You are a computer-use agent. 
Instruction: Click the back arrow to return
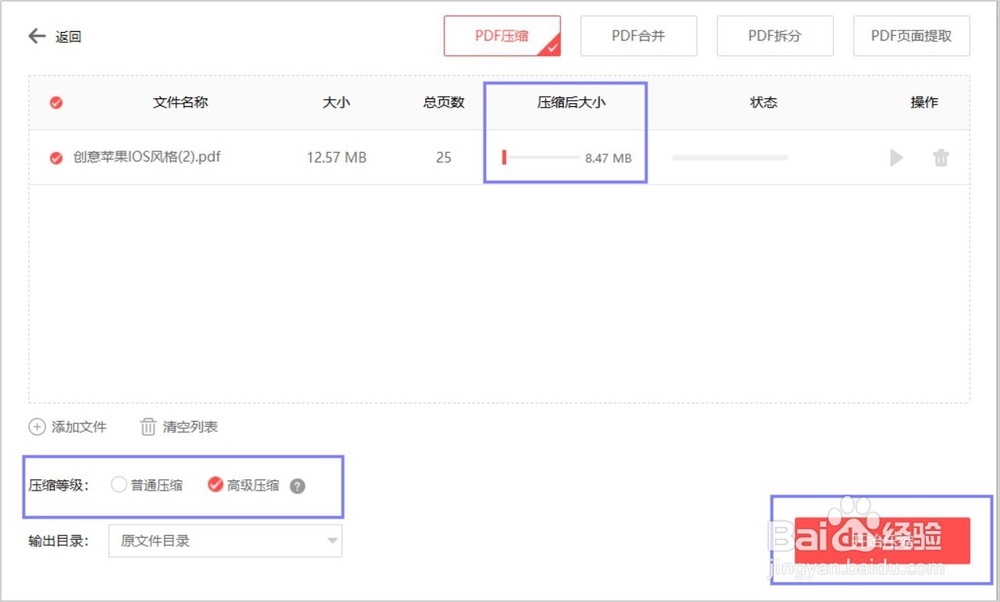36,35
